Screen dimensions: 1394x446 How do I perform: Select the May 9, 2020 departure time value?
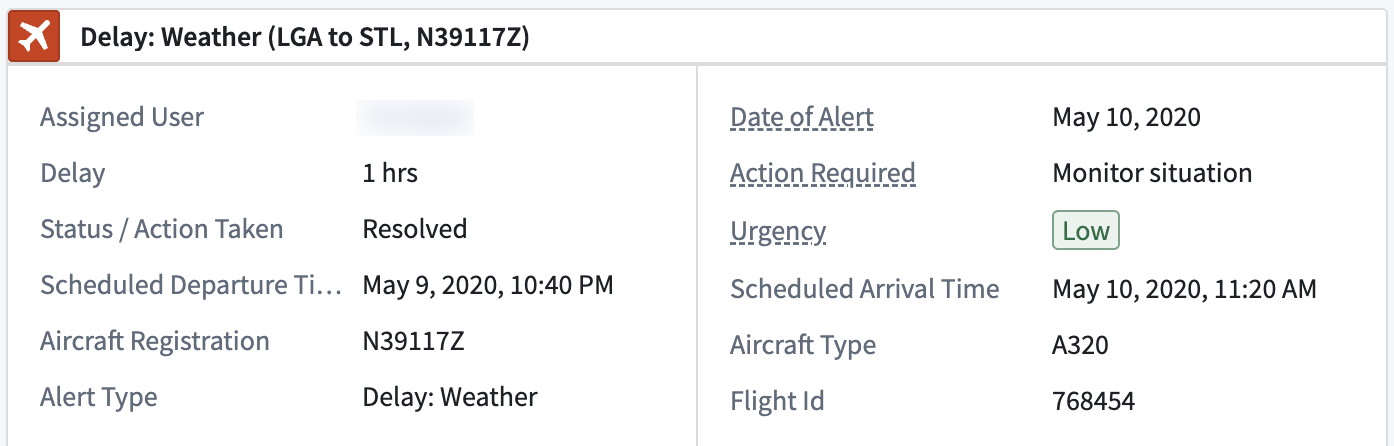click(488, 285)
